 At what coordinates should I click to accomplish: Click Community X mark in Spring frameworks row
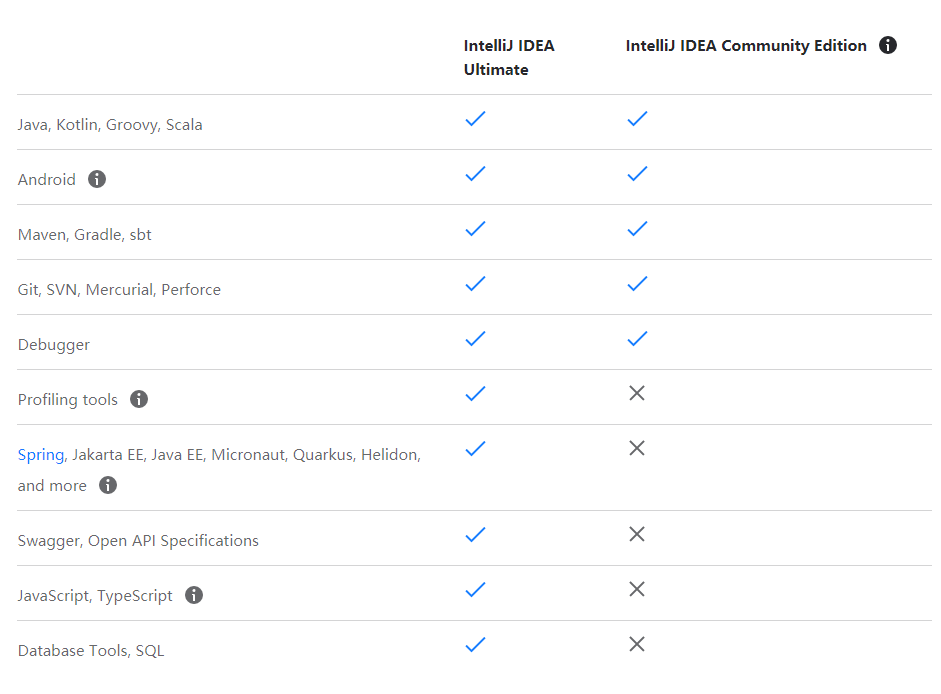click(637, 448)
